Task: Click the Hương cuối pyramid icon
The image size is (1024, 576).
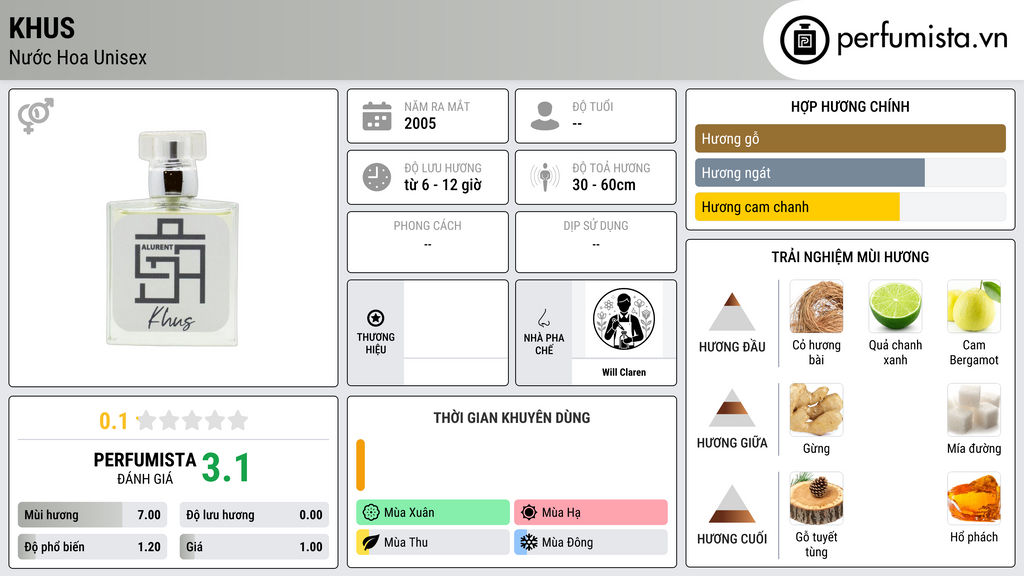Action: (732, 504)
